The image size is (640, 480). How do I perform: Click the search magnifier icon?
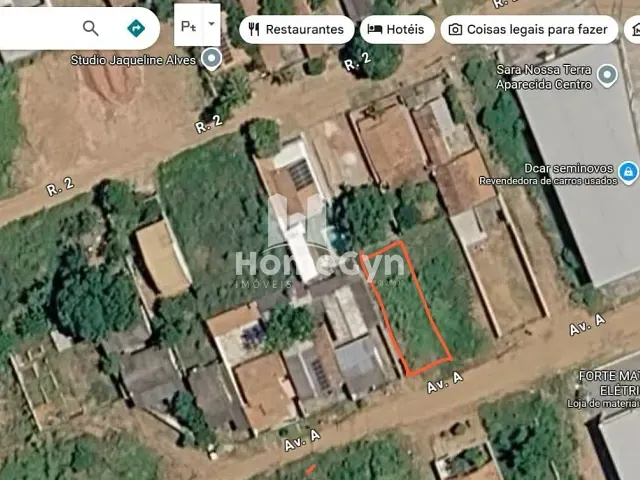click(91, 29)
